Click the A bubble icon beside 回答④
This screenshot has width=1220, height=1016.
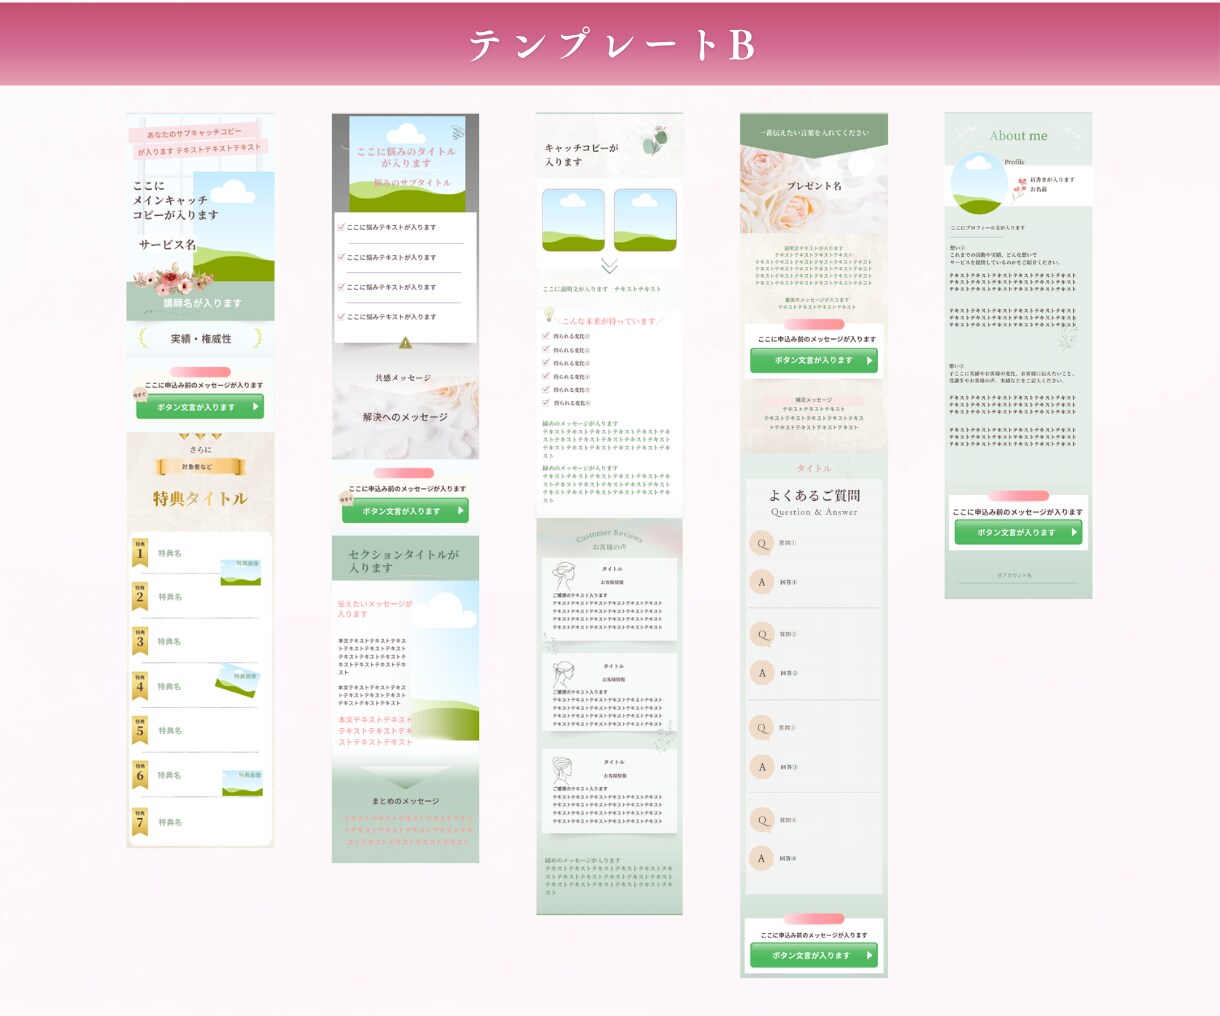tap(762, 858)
